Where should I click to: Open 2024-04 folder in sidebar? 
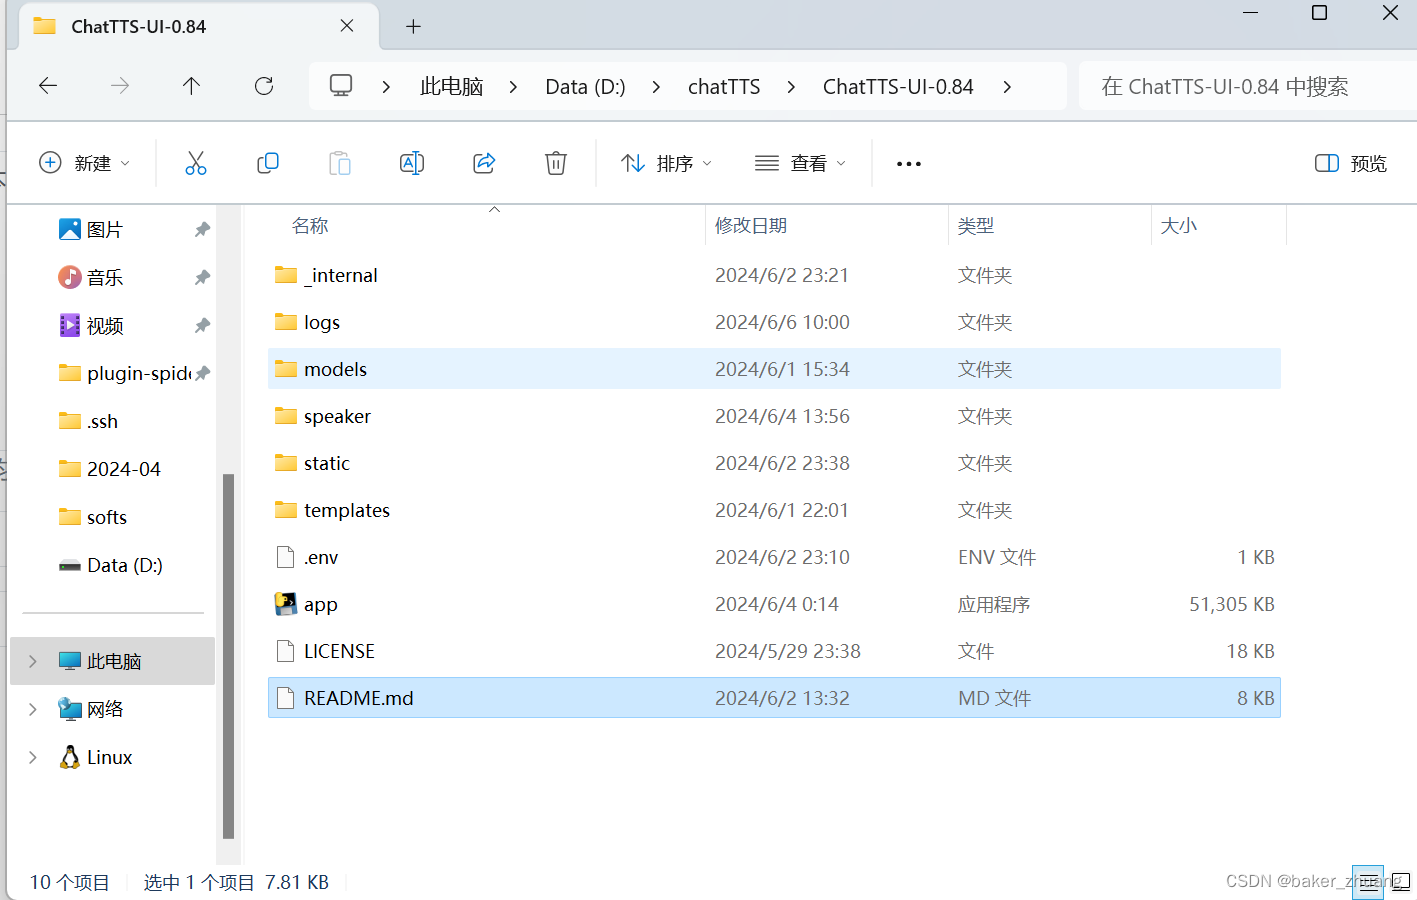pos(110,469)
